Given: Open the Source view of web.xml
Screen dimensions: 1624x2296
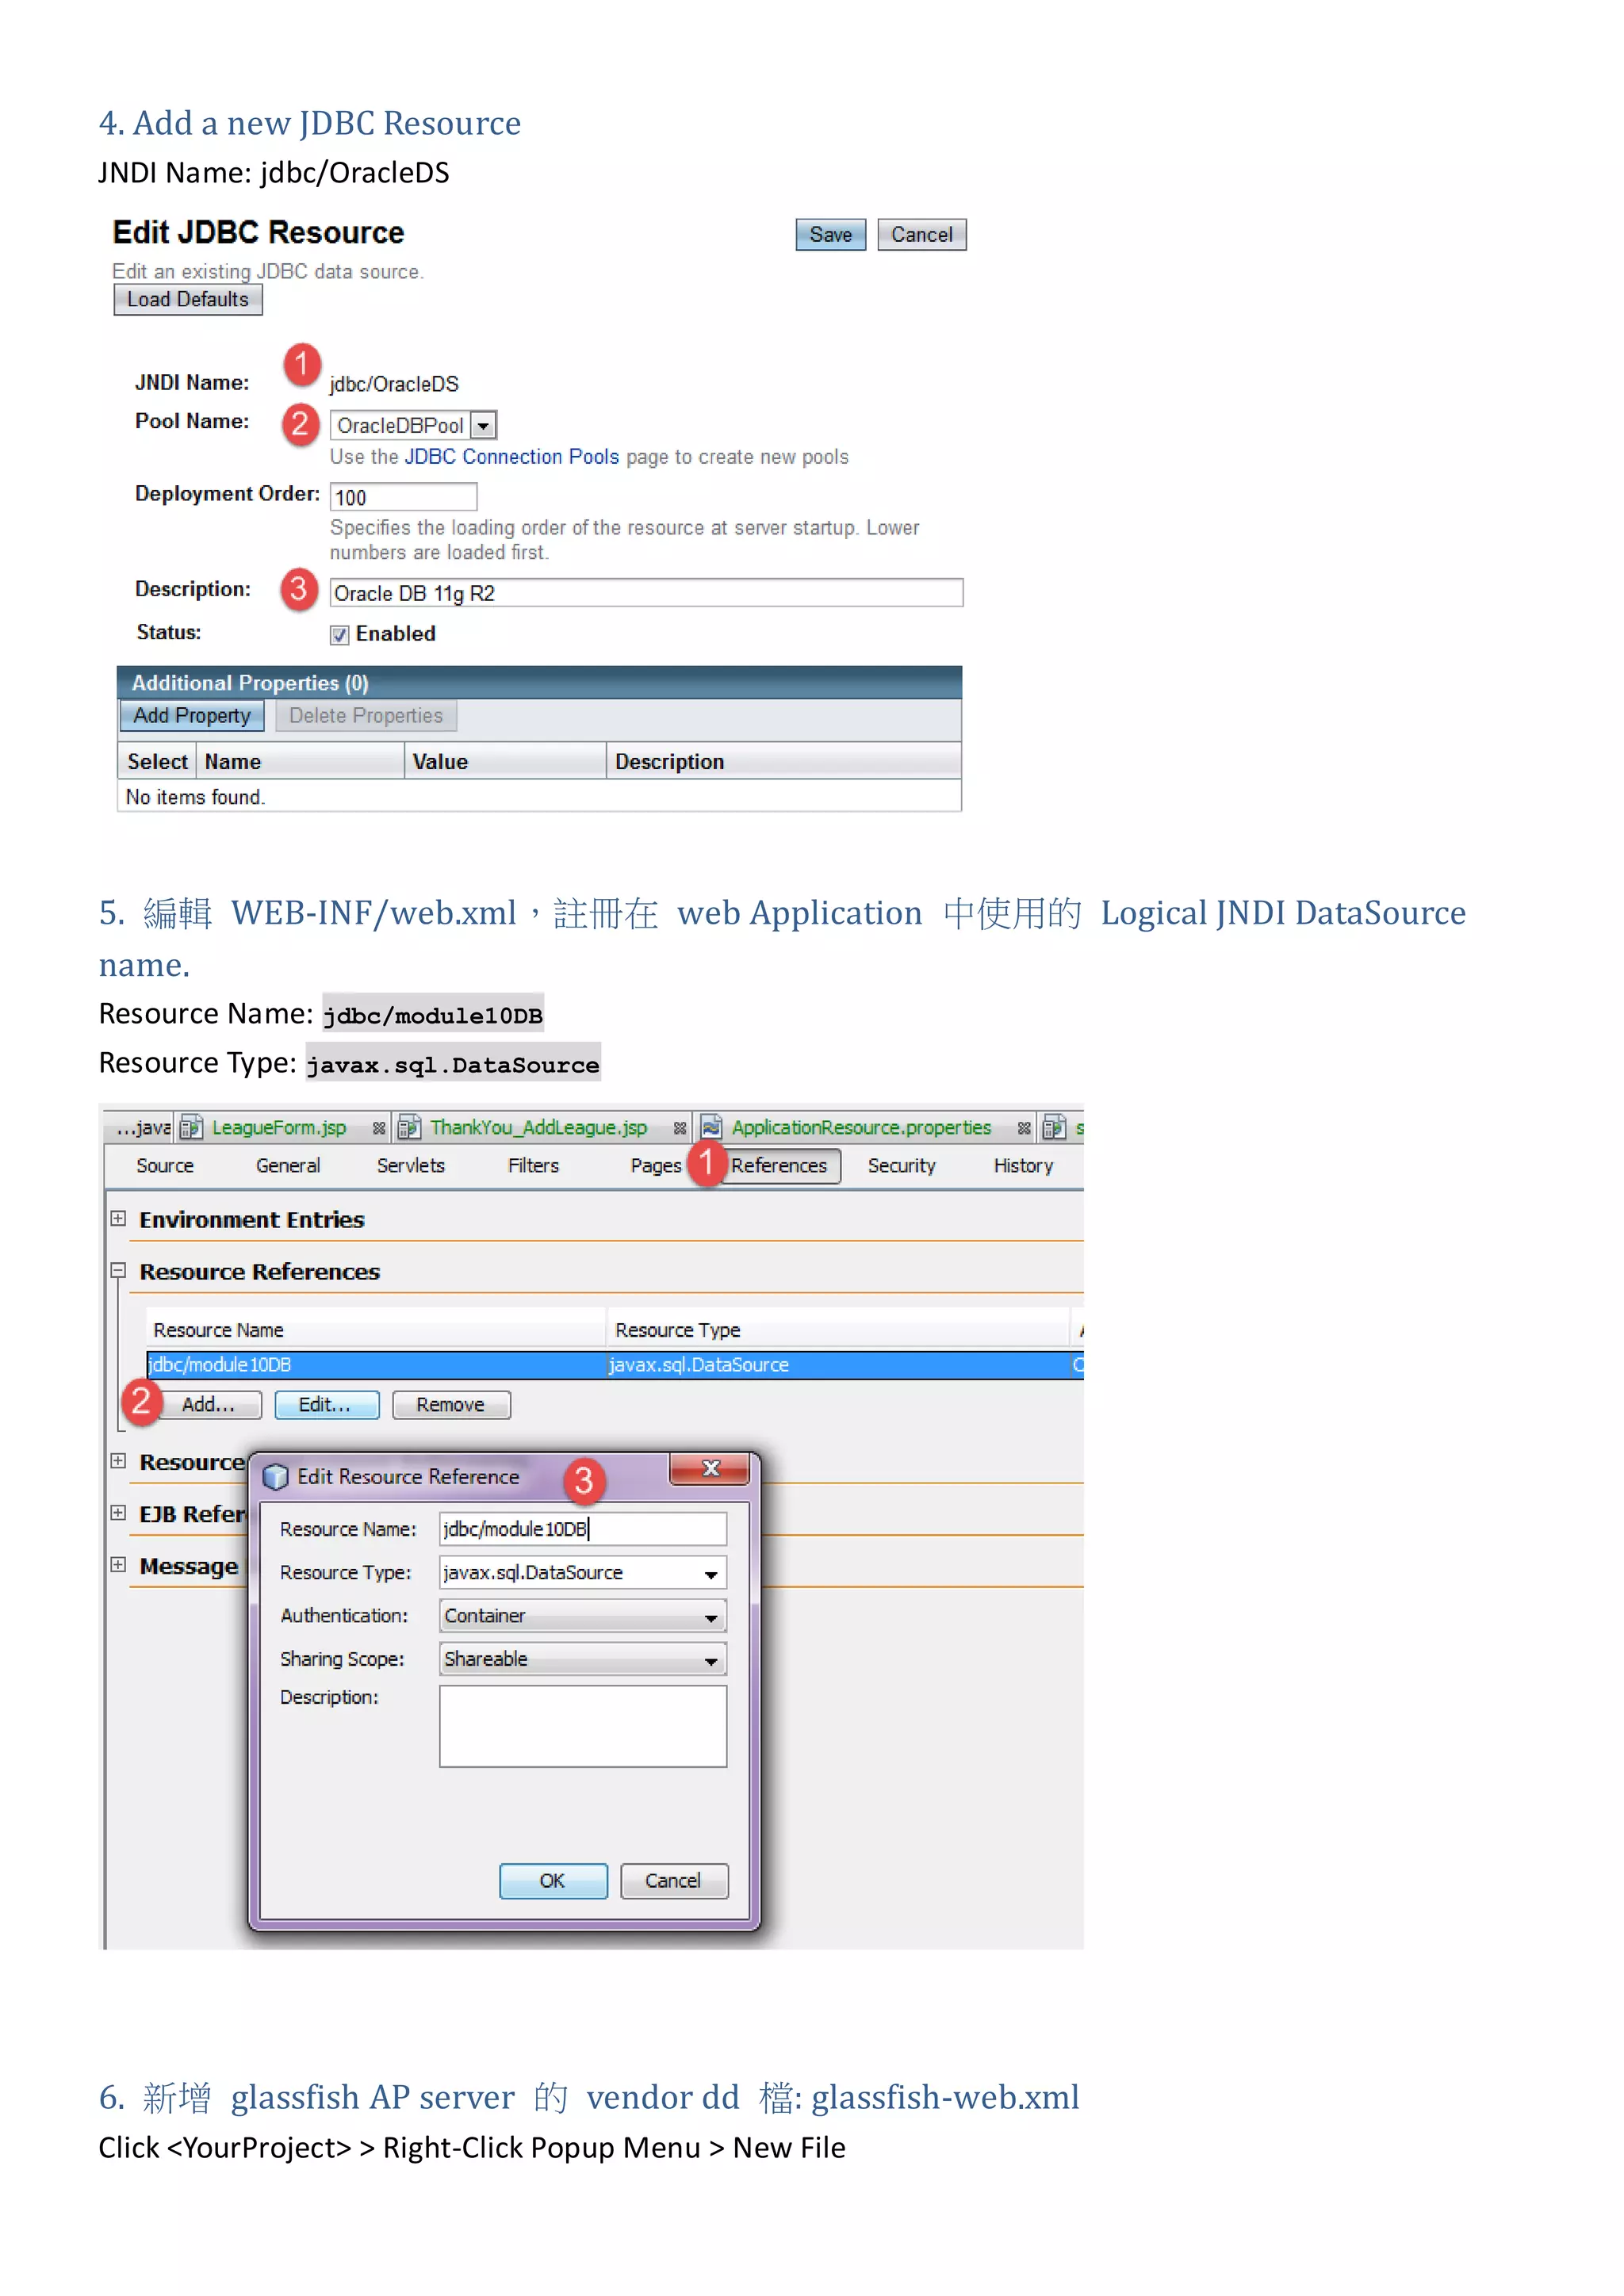Looking at the screenshot, I should click(x=165, y=1166).
